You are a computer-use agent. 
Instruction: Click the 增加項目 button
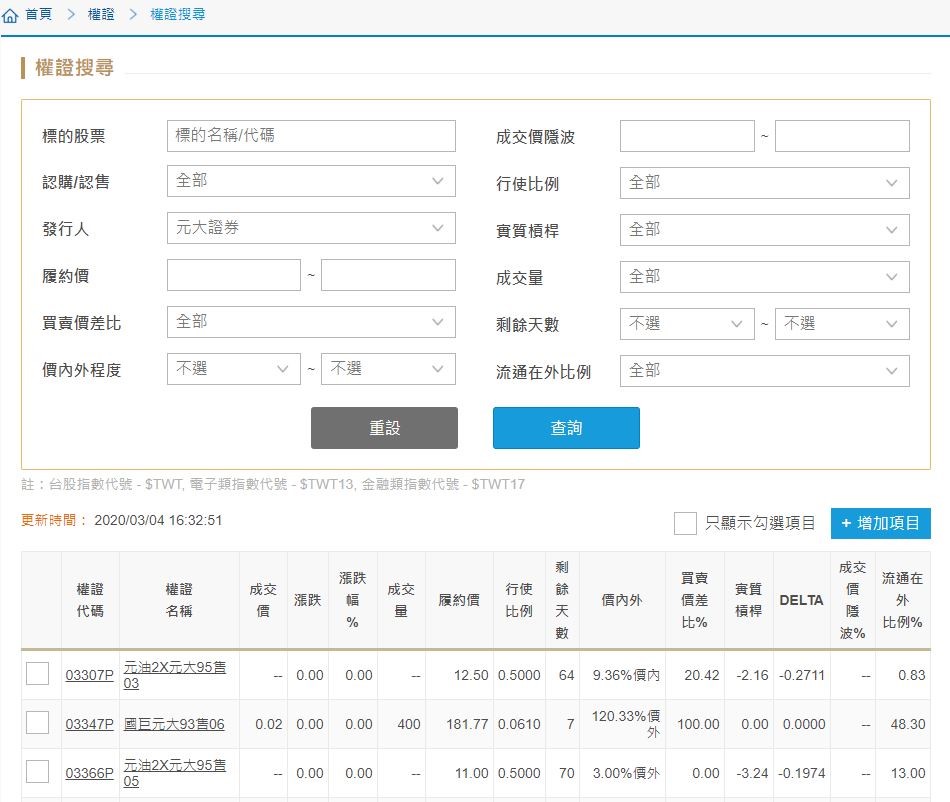[880, 523]
